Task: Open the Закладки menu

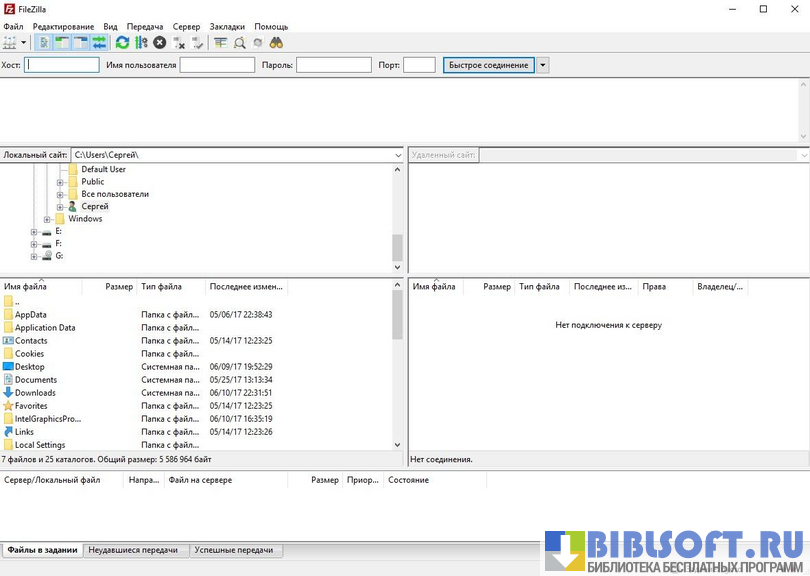Action: coord(227,27)
